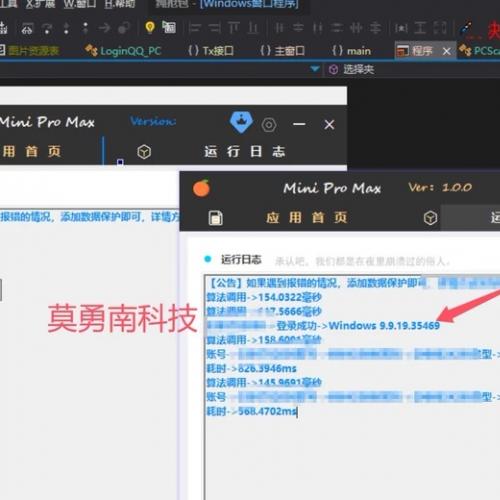Click the orange fruit logo in front window
500x500 pixels.
tap(201, 188)
